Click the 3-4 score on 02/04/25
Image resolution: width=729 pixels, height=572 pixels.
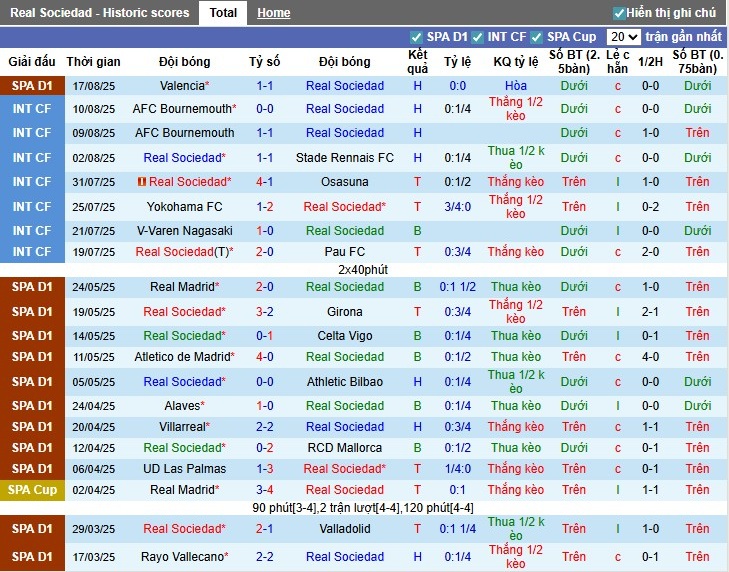[x=265, y=490]
